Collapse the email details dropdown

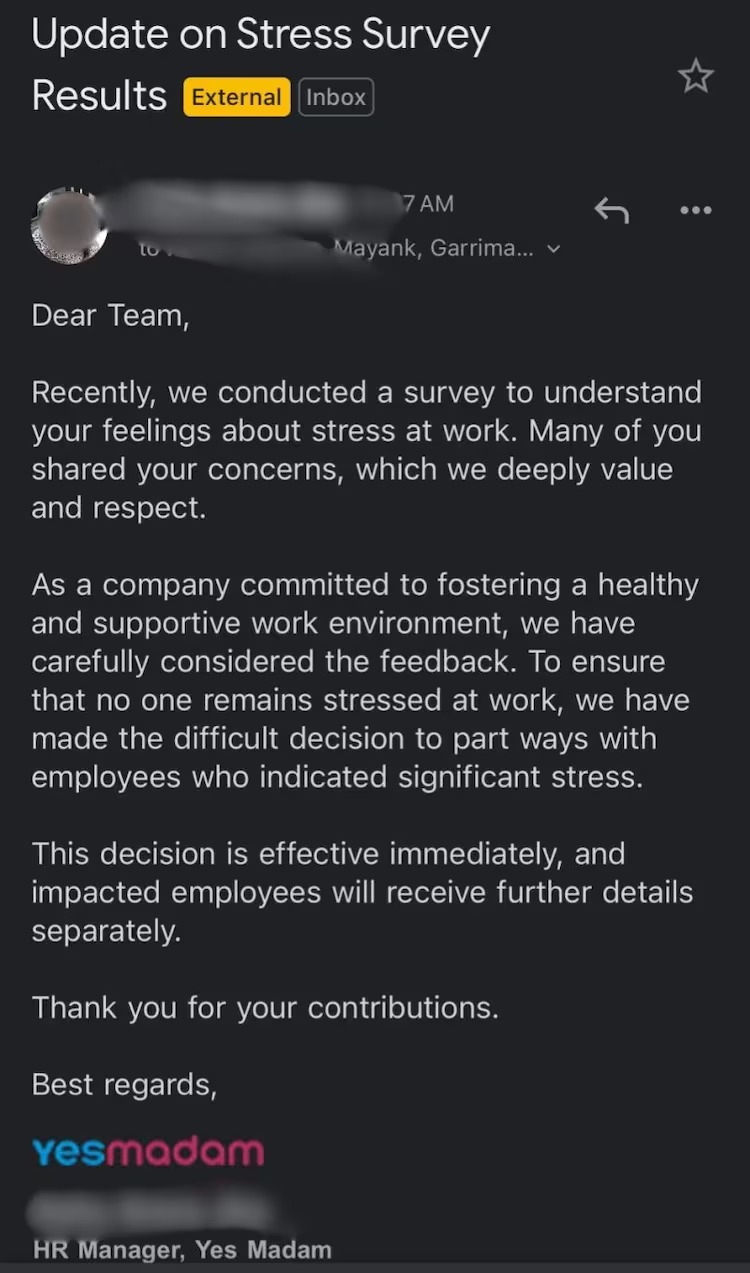[554, 248]
